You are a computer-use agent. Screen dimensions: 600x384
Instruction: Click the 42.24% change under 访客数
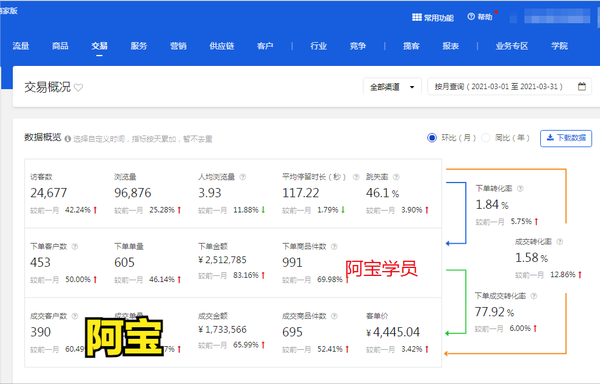[78, 210]
